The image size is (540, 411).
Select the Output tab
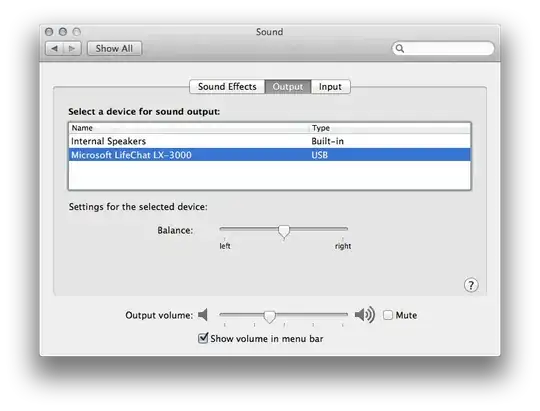288,86
